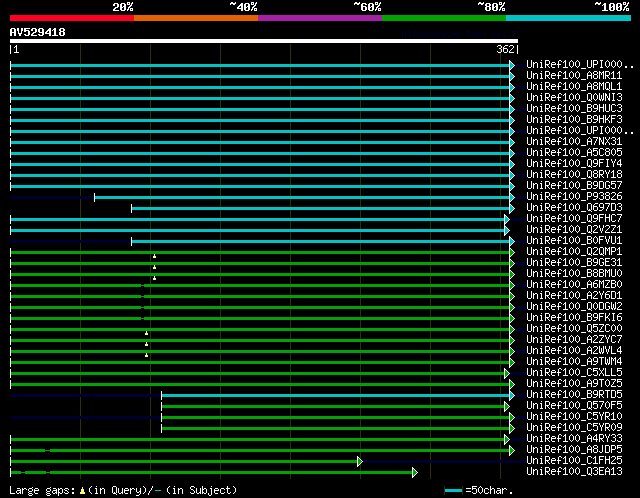The height and width of the screenshot is (498, 640).
Task: Click the UniRef100_A8JDP5 label
Action: pyautogui.click(x=574, y=450)
